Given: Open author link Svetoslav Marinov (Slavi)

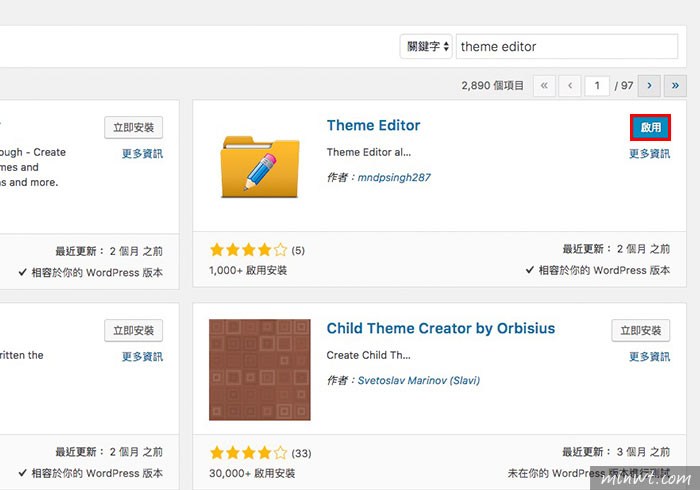Looking at the screenshot, I should coord(419,381).
